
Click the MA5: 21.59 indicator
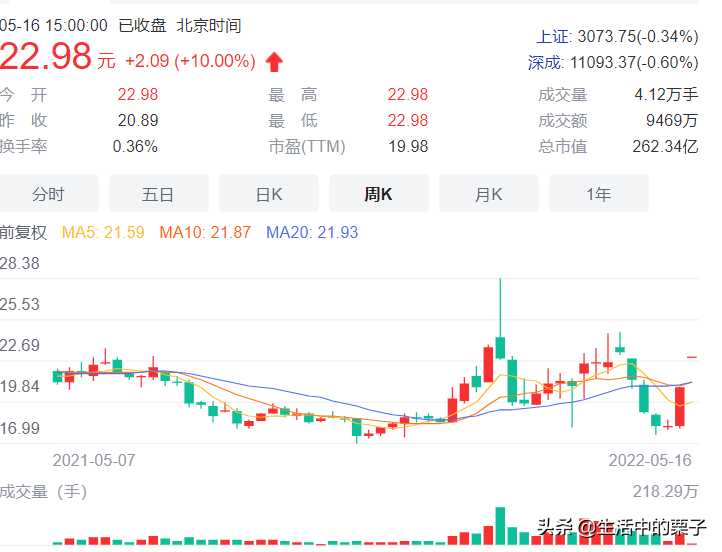(x=103, y=232)
